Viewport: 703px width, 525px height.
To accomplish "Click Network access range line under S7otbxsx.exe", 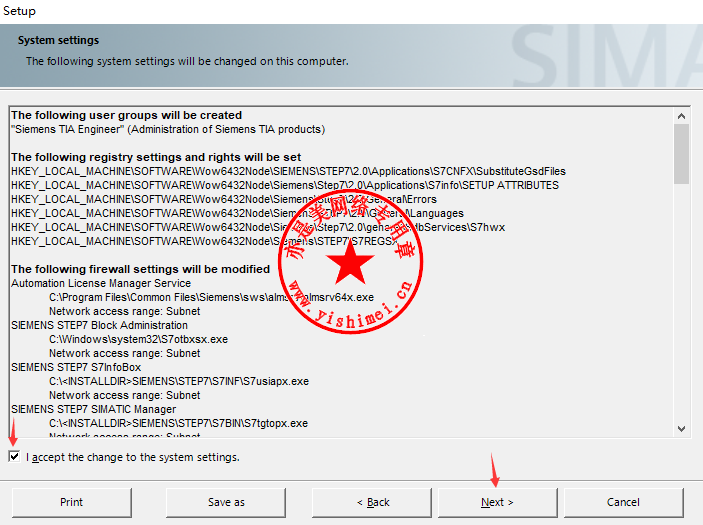I will pyautogui.click(x=125, y=353).
